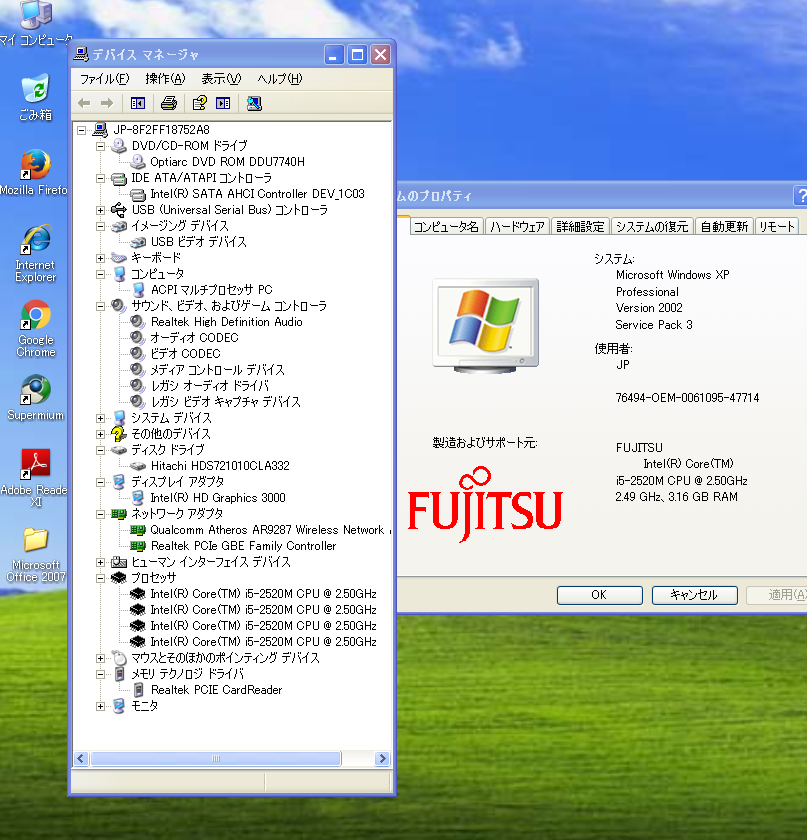This screenshot has height=840, width=807.
Task: Open Adobe Reader XI desktop icon
Action: pyautogui.click(x=35, y=478)
